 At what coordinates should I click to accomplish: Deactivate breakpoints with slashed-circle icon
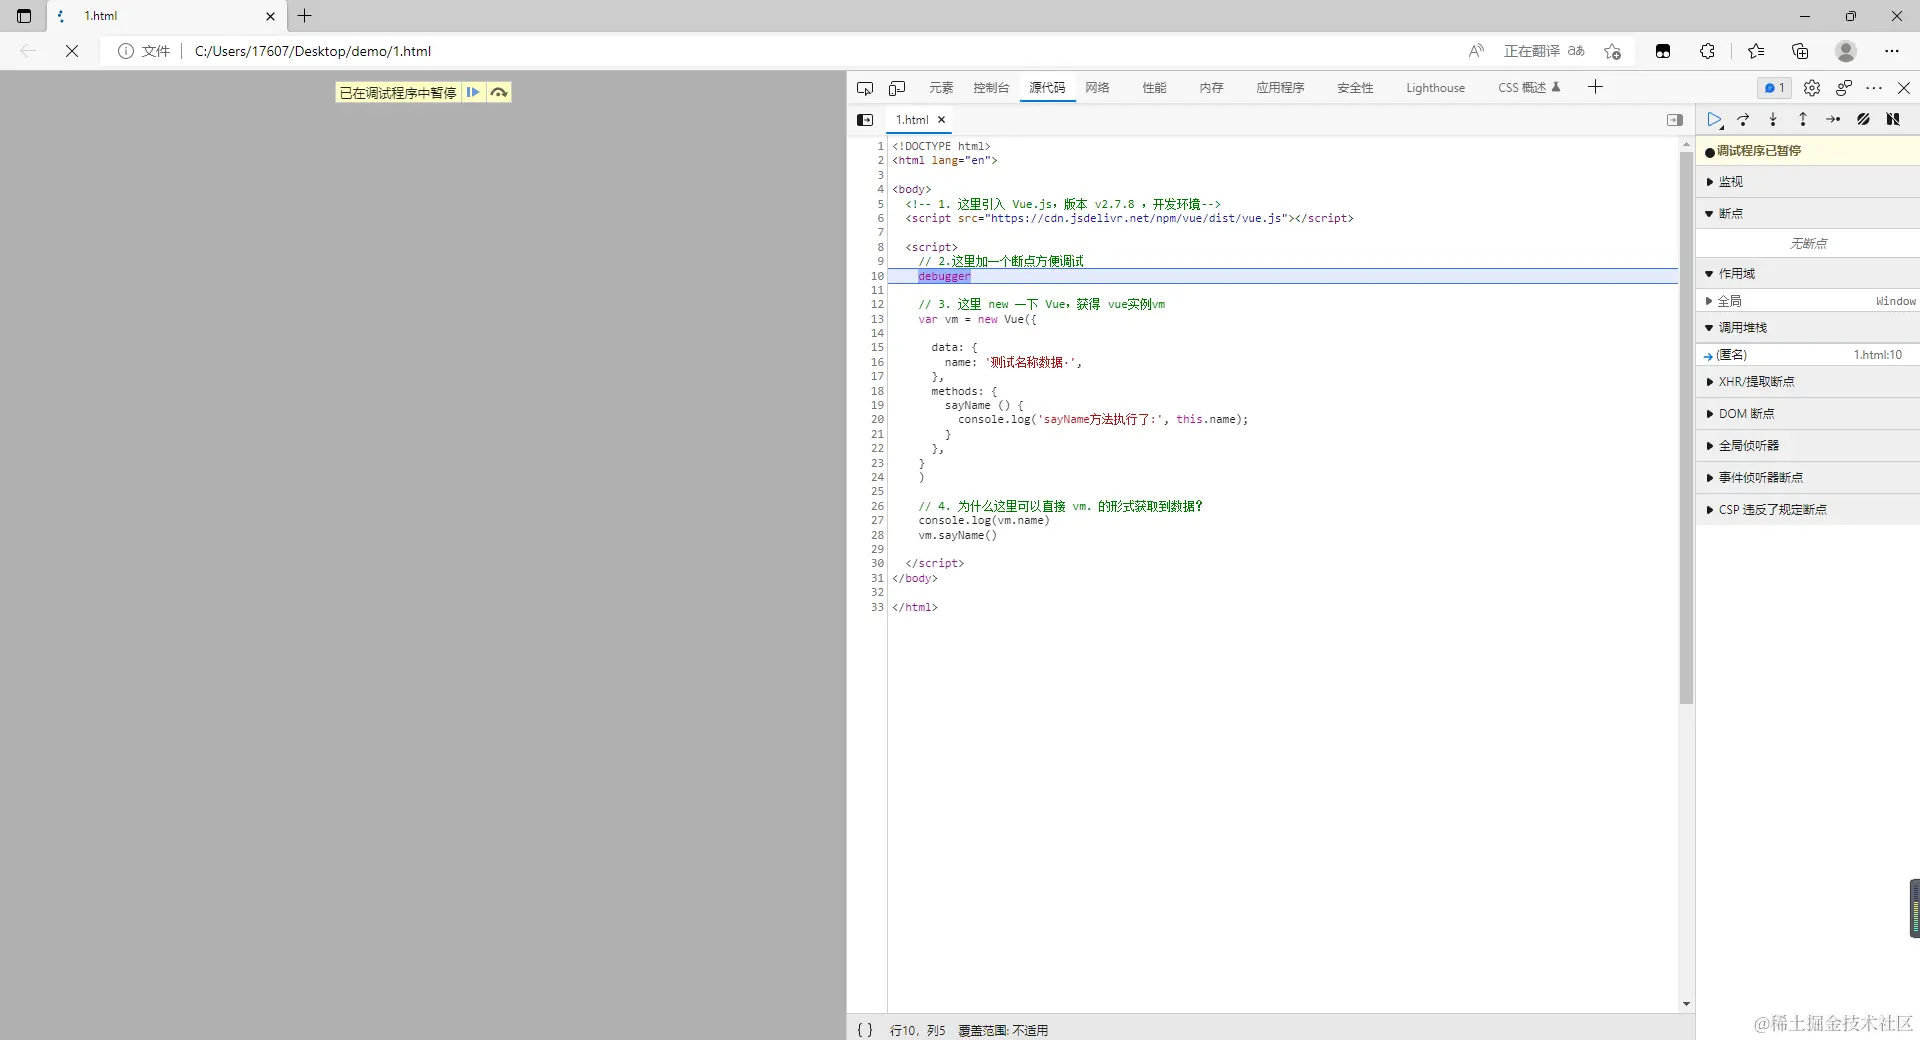[x=1863, y=119]
